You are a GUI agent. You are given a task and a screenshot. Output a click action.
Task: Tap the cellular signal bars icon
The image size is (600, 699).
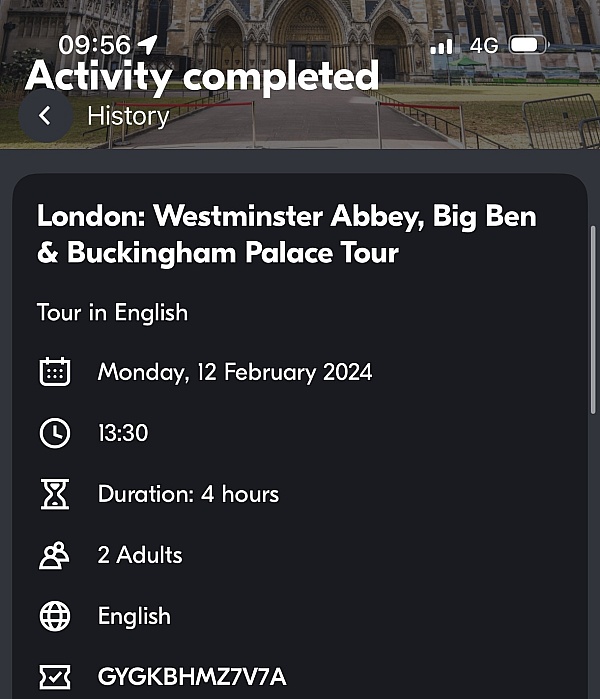(x=442, y=46)
